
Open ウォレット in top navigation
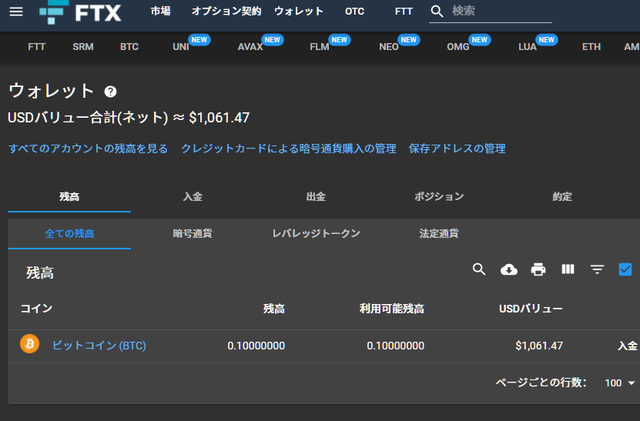click(298, 11)
